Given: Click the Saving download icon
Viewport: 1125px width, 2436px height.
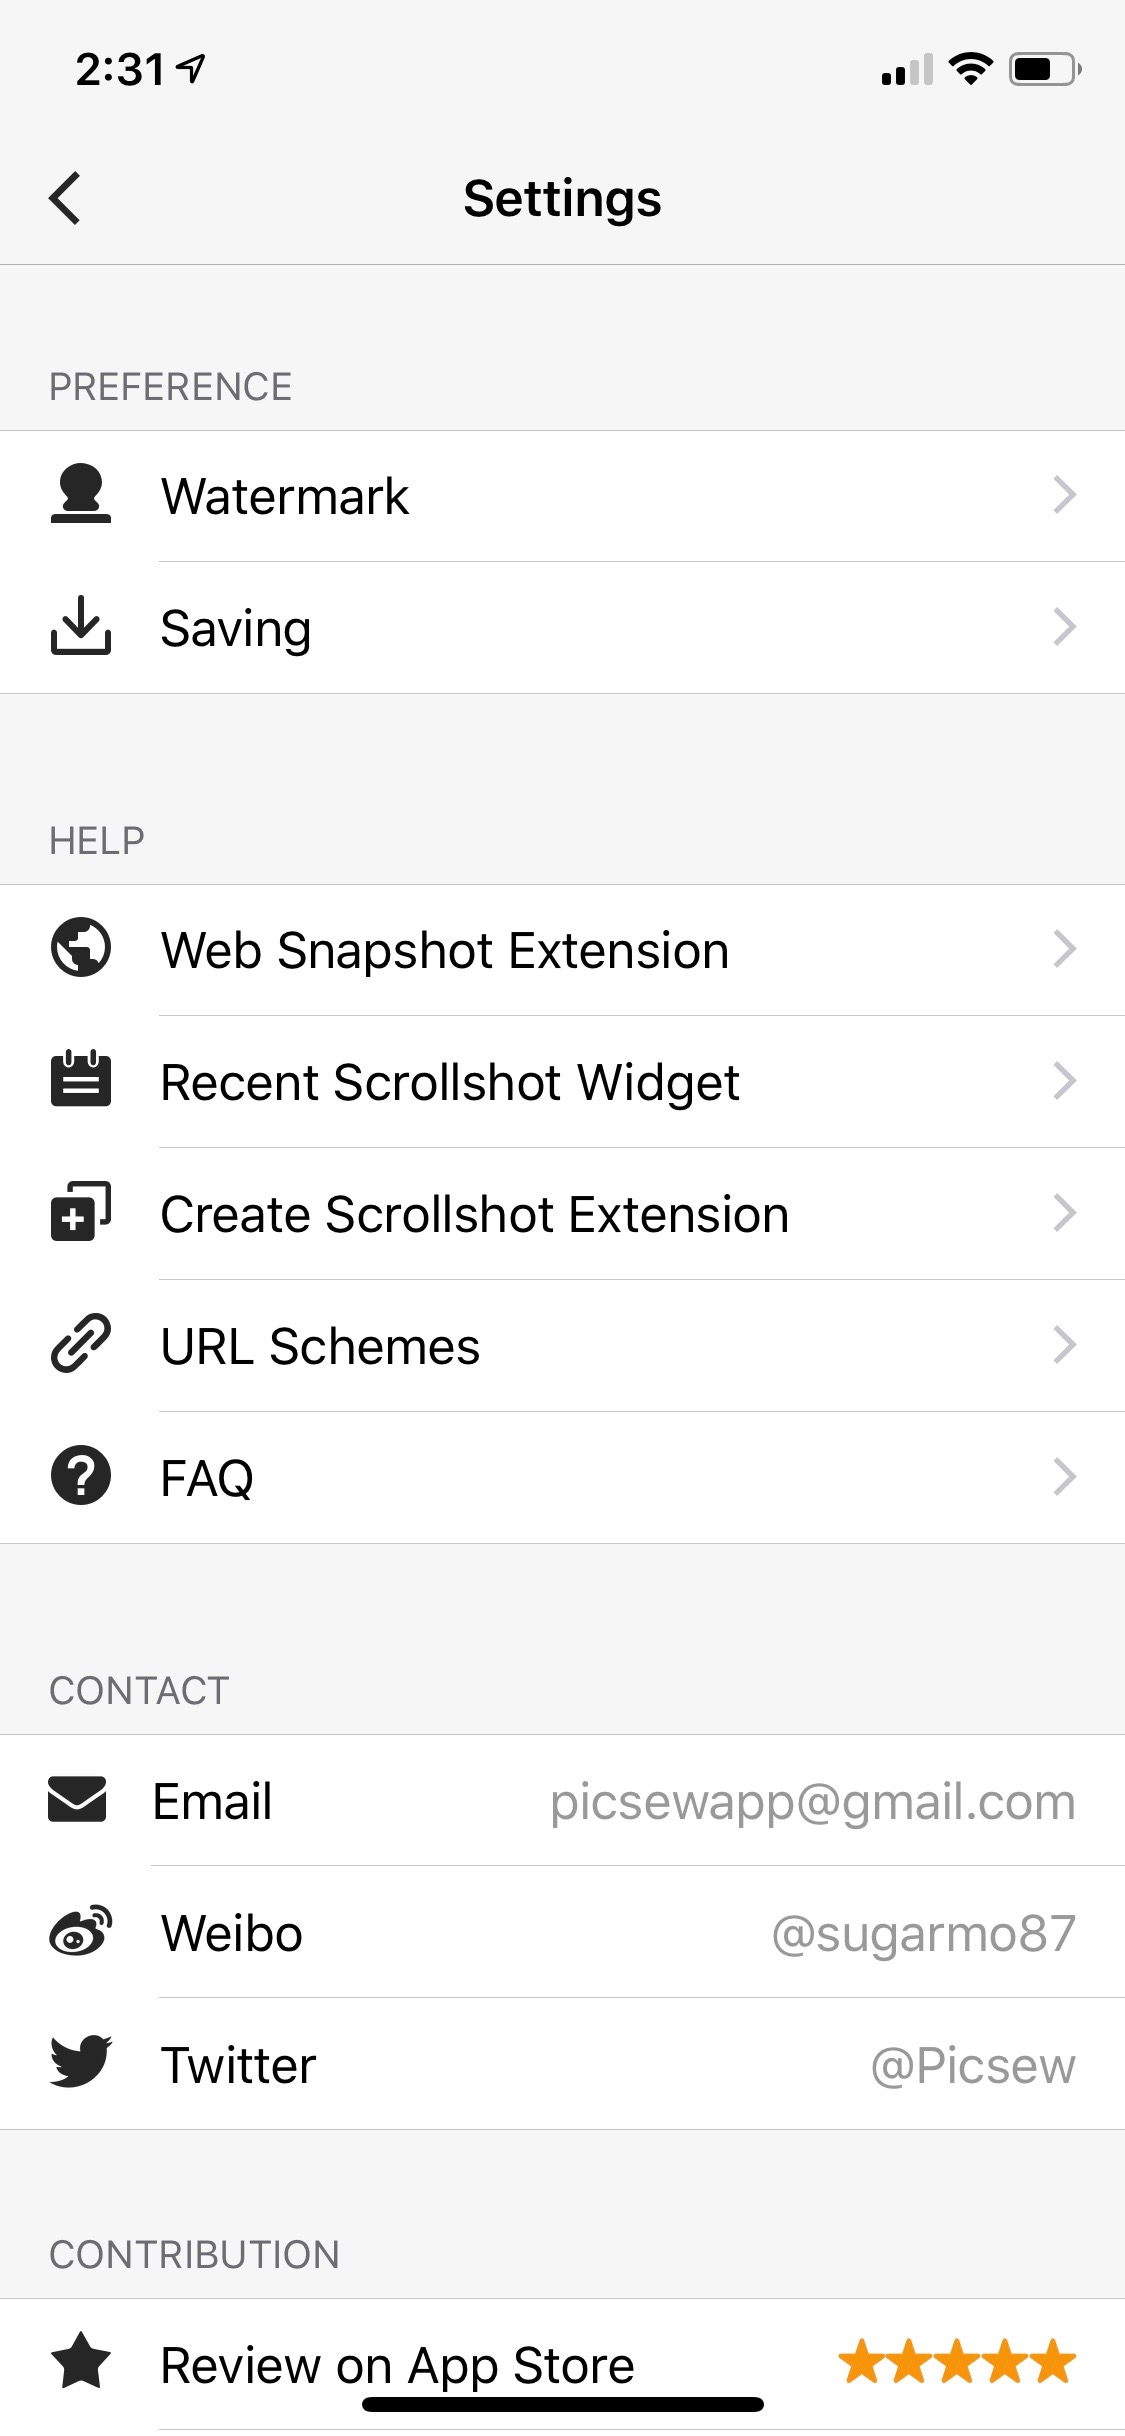Looking at the screenshot, I should coord(80,626).
